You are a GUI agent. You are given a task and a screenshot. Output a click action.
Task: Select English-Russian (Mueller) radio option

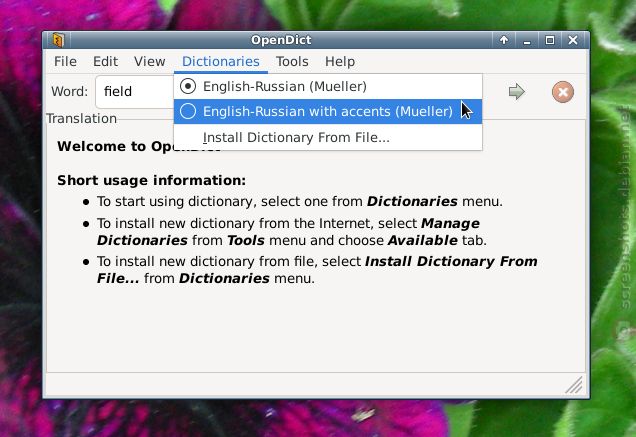(328, 86)
